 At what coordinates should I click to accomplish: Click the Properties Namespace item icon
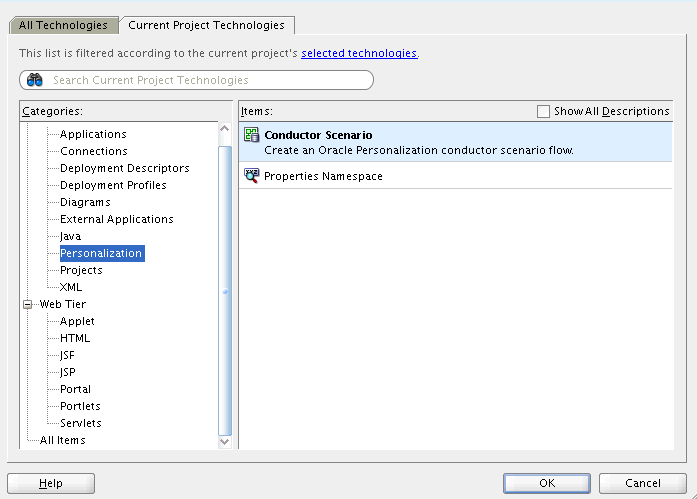pyautogui.click(x=252, y=176)
